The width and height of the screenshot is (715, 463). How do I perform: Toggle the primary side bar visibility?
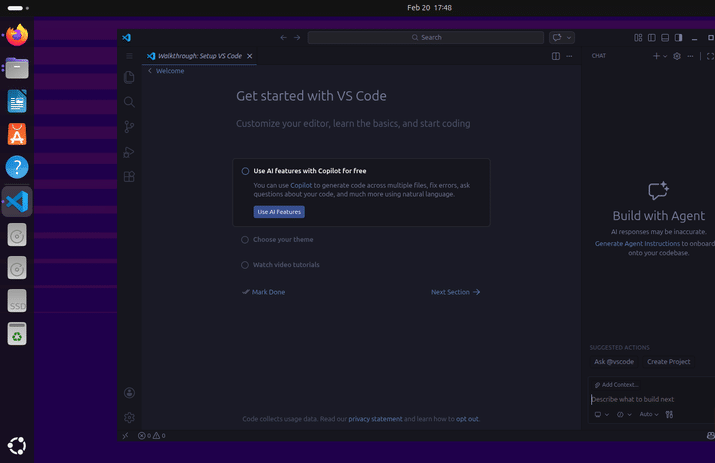pos(652,37)
